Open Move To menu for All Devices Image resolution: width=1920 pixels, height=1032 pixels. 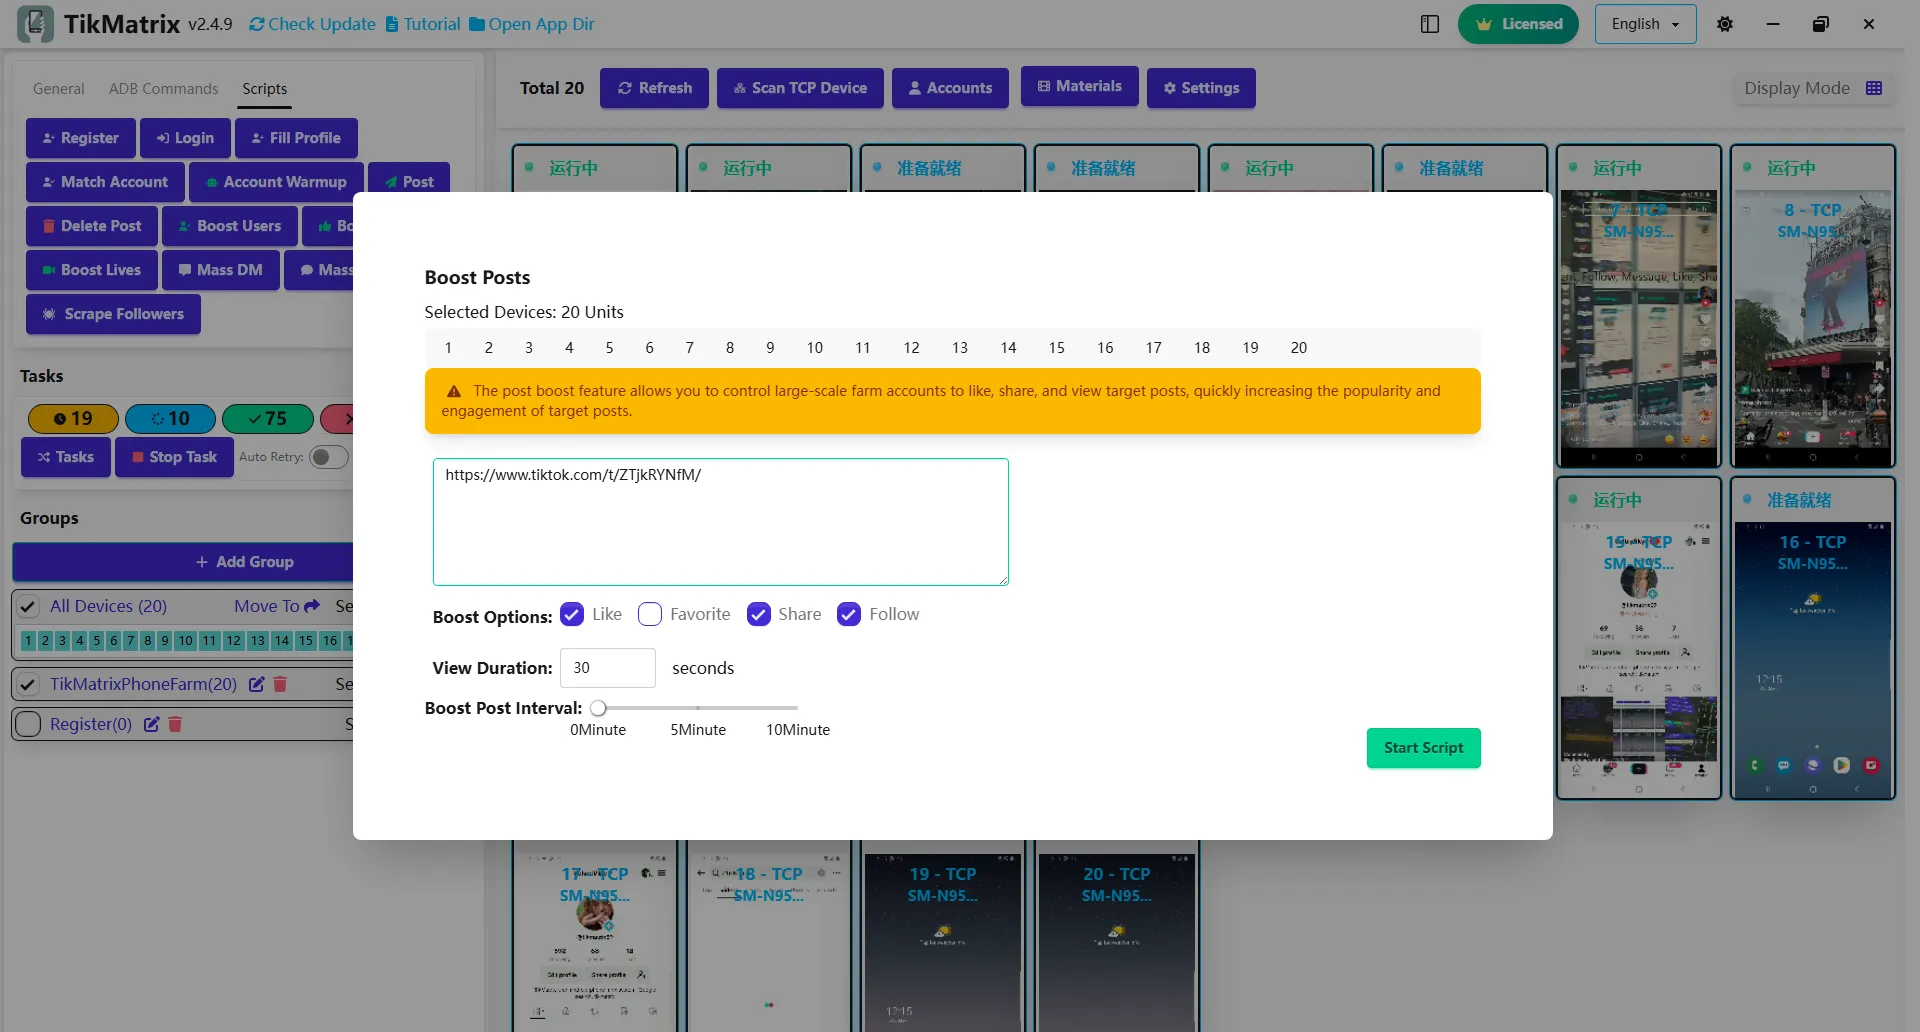277,606
